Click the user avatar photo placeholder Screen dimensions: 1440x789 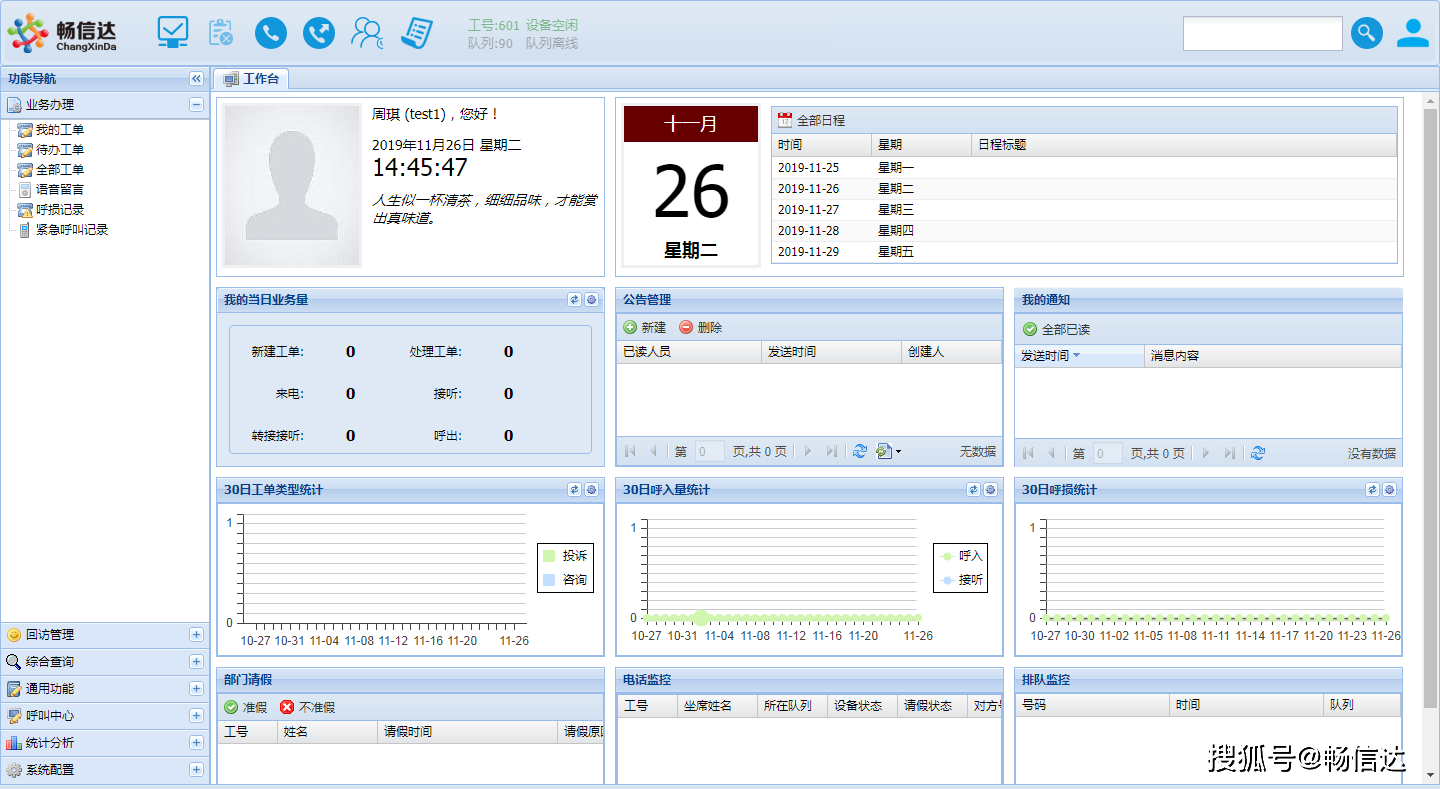pyautogui.click(x=291, y=186)
